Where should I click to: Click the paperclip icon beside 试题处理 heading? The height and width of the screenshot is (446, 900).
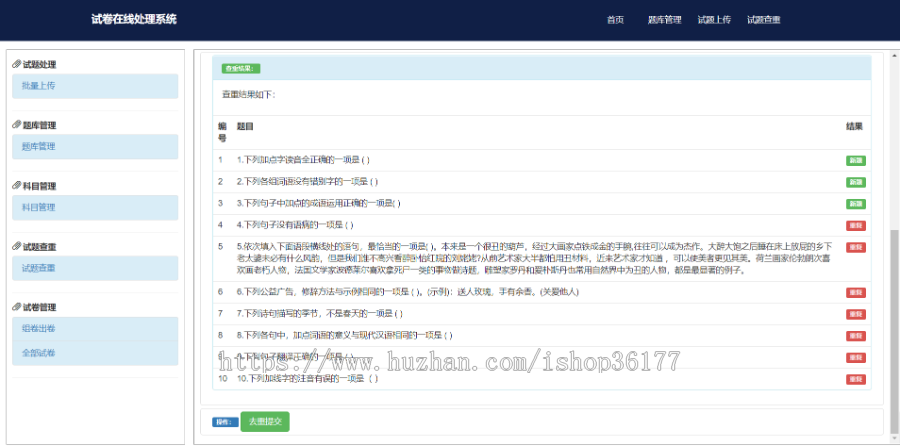(17, 65)
